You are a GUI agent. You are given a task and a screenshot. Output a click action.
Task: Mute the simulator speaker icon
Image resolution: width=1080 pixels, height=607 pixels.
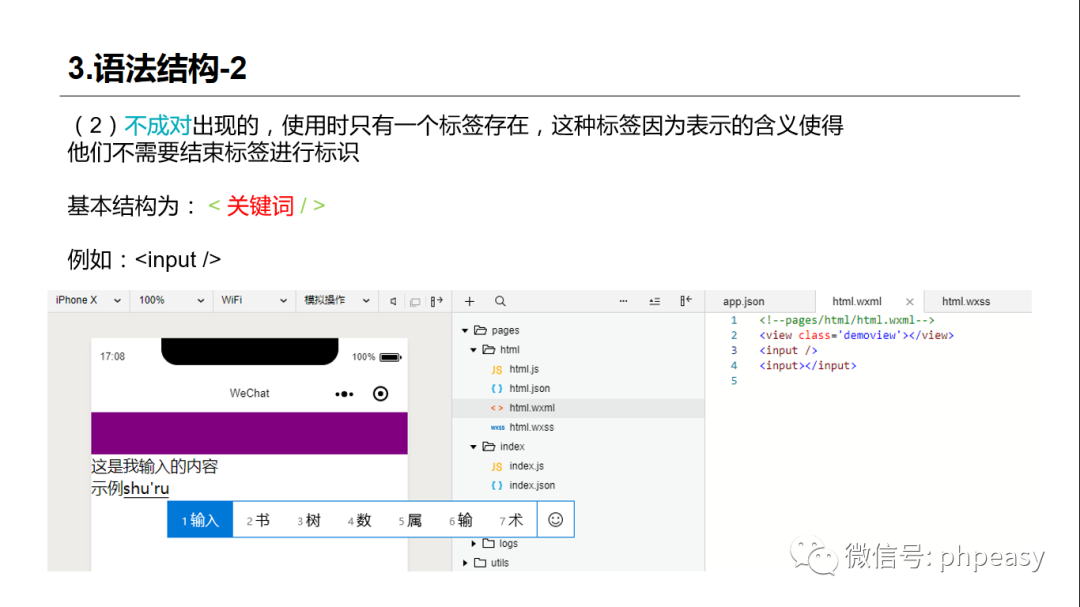(x=393, y=300)
